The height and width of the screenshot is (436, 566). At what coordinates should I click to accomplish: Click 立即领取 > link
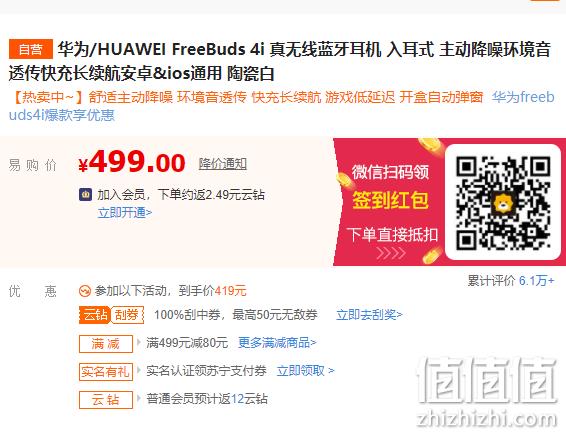point(305,371)
